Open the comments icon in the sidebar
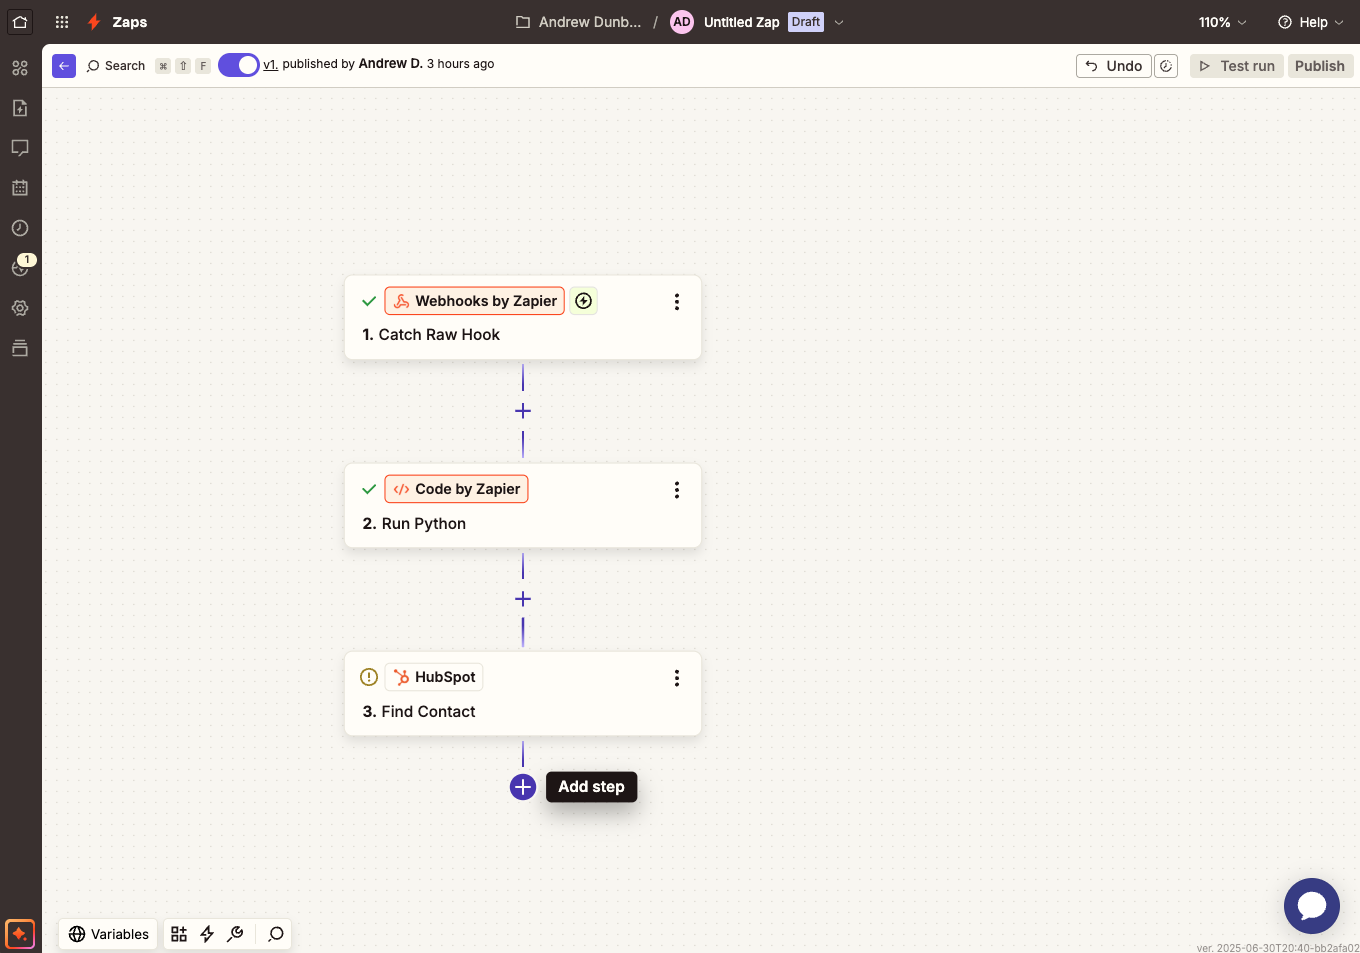The width and height of the screenshot is (1360, 953). tap(20, 148)
